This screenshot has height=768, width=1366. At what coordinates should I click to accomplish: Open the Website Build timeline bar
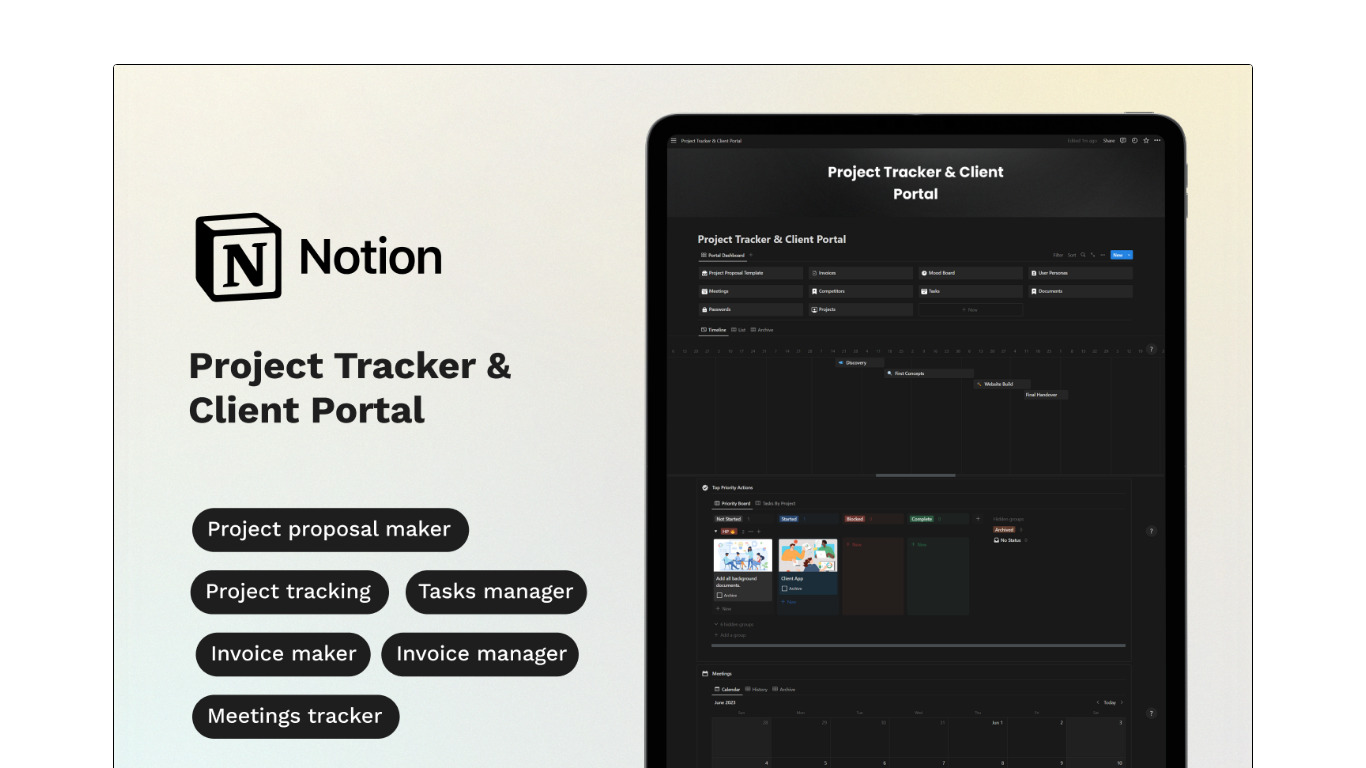[1002, 384]
